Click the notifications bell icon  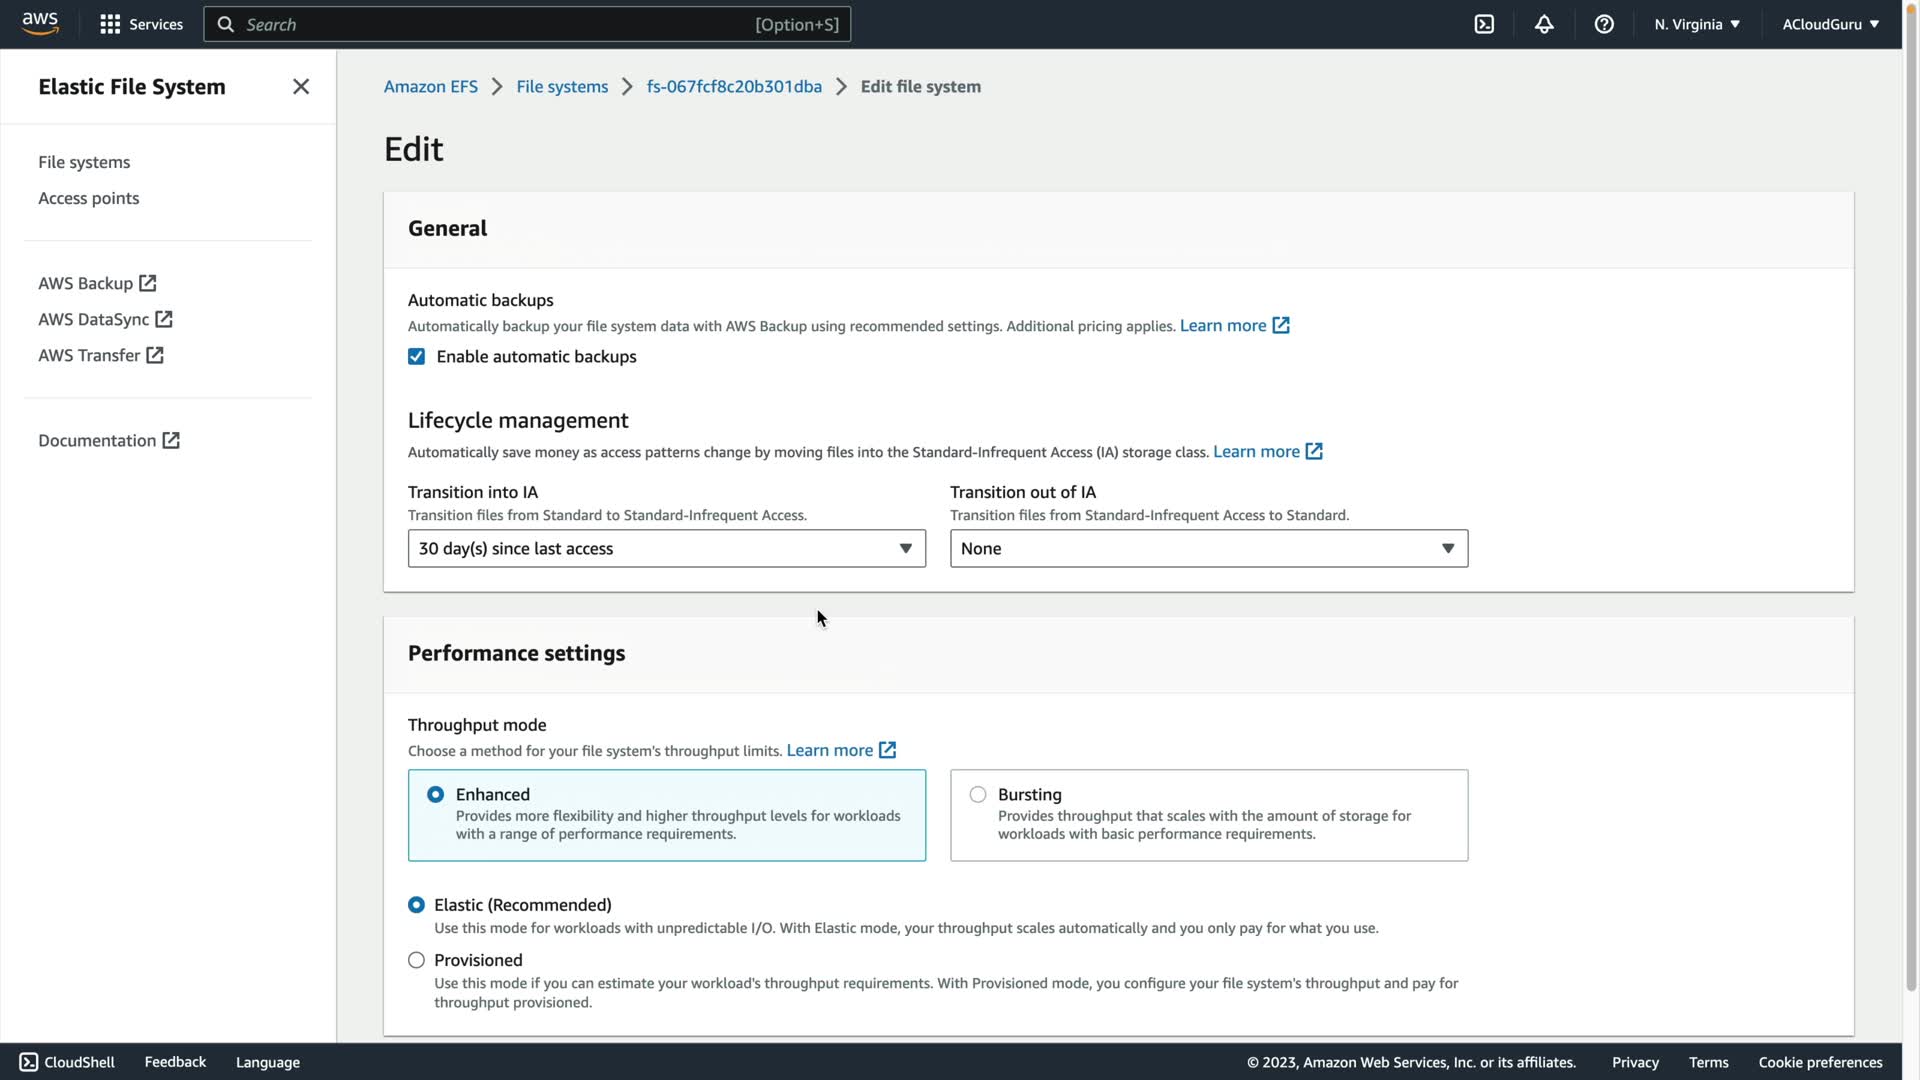(x=1544, y=24)
